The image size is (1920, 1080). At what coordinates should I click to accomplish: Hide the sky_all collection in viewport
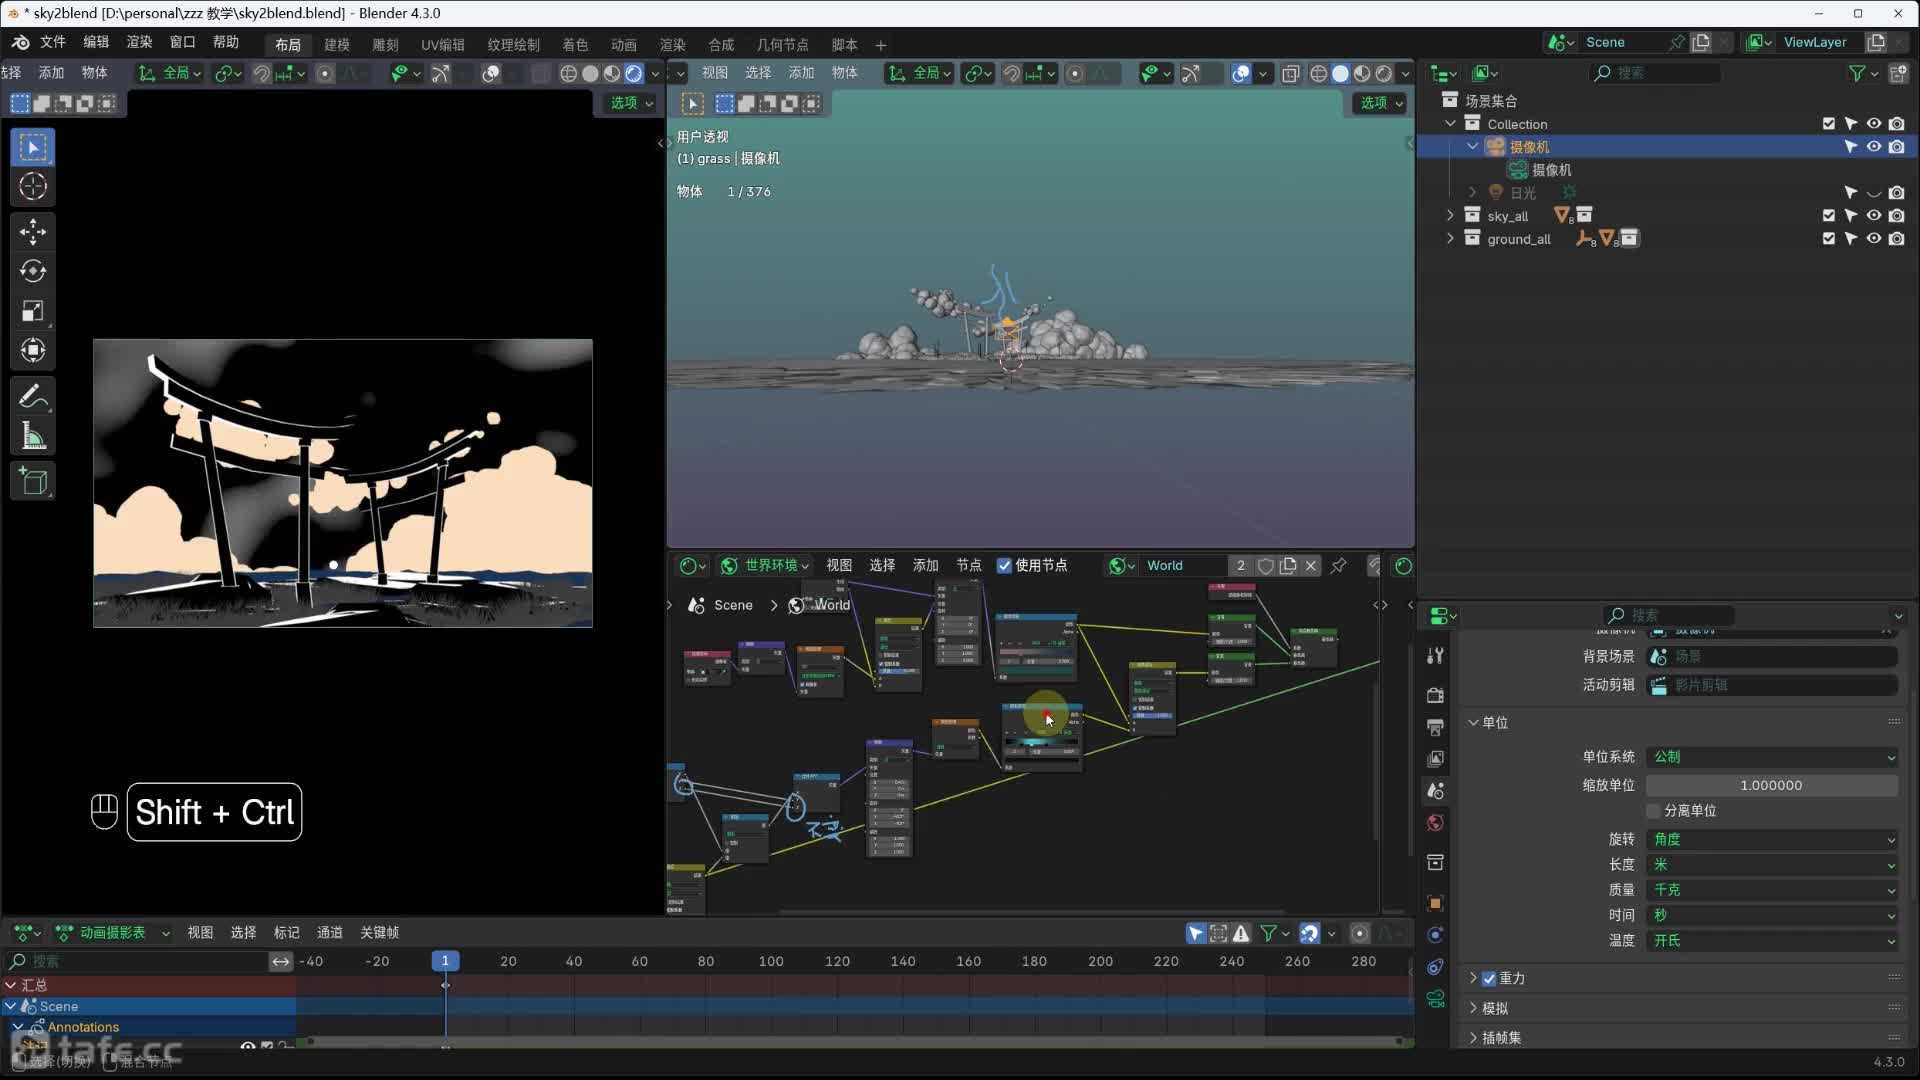[x=1873, y=216]
